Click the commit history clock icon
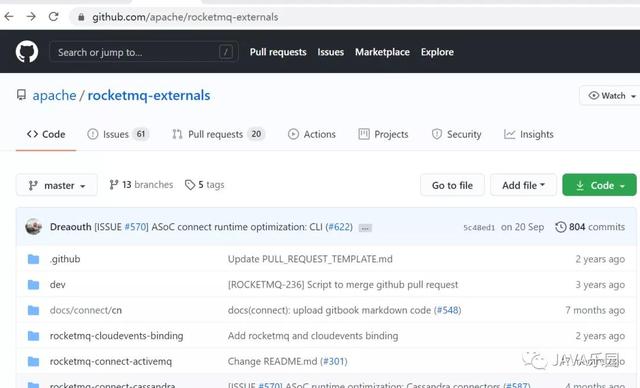The image size is (640, 388). (x=561, y=227)
